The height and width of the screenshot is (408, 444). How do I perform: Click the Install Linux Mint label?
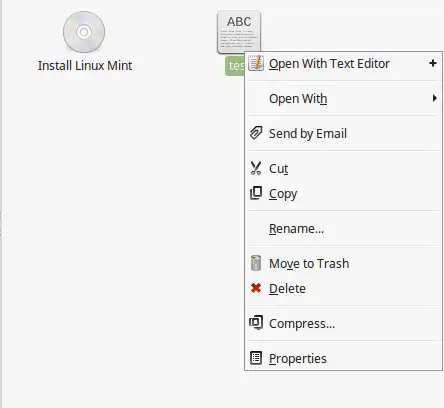pyautogui.click(x=85, y=65)
